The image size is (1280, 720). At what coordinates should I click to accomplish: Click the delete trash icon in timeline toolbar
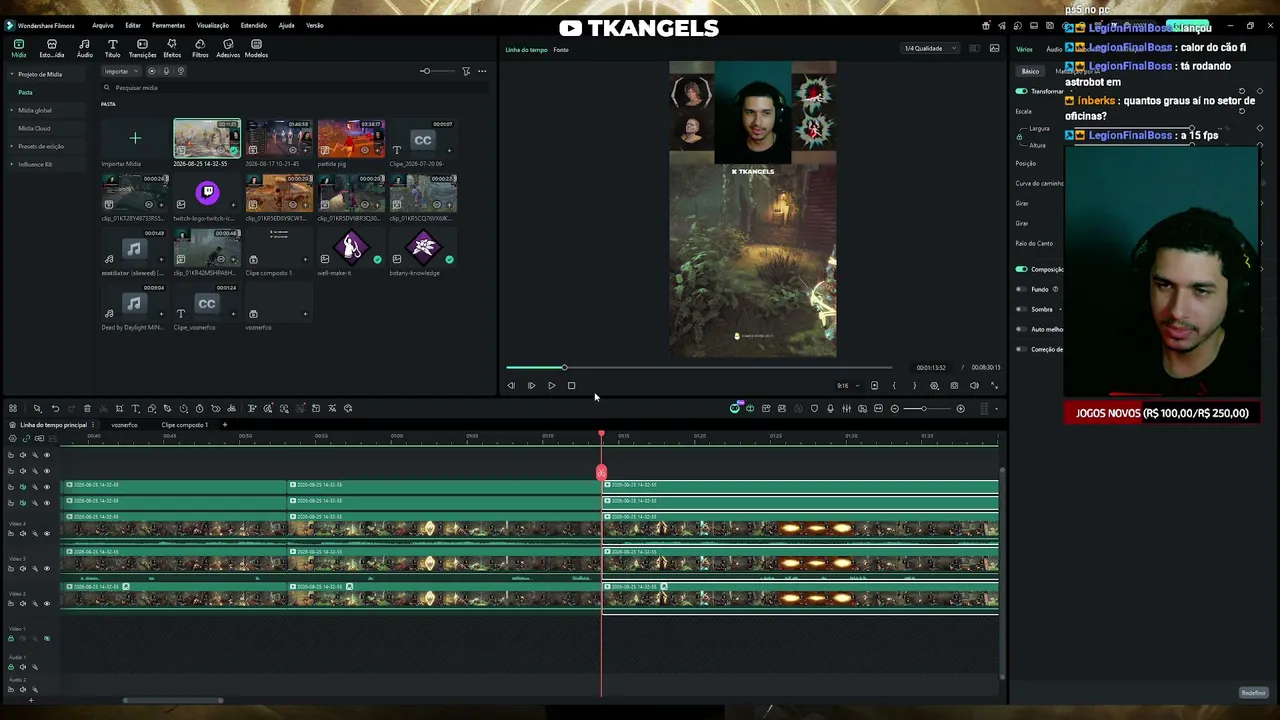click(x=87, y=408)
